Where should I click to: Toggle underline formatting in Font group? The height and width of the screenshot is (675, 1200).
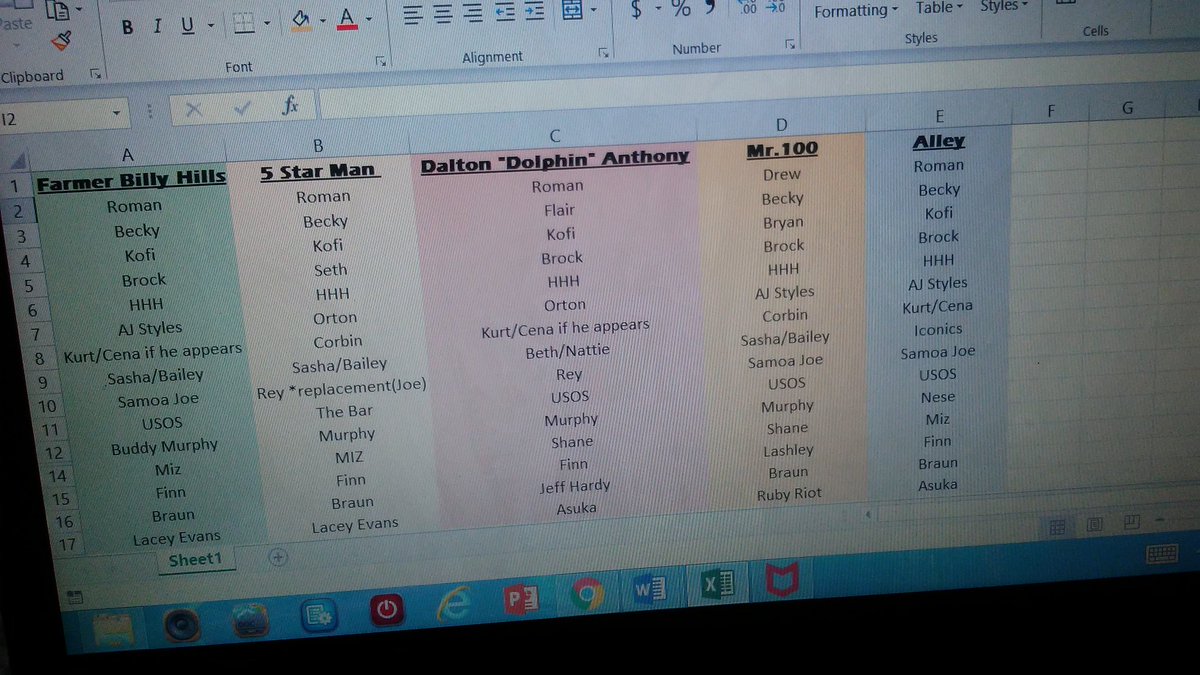[187, 26]
